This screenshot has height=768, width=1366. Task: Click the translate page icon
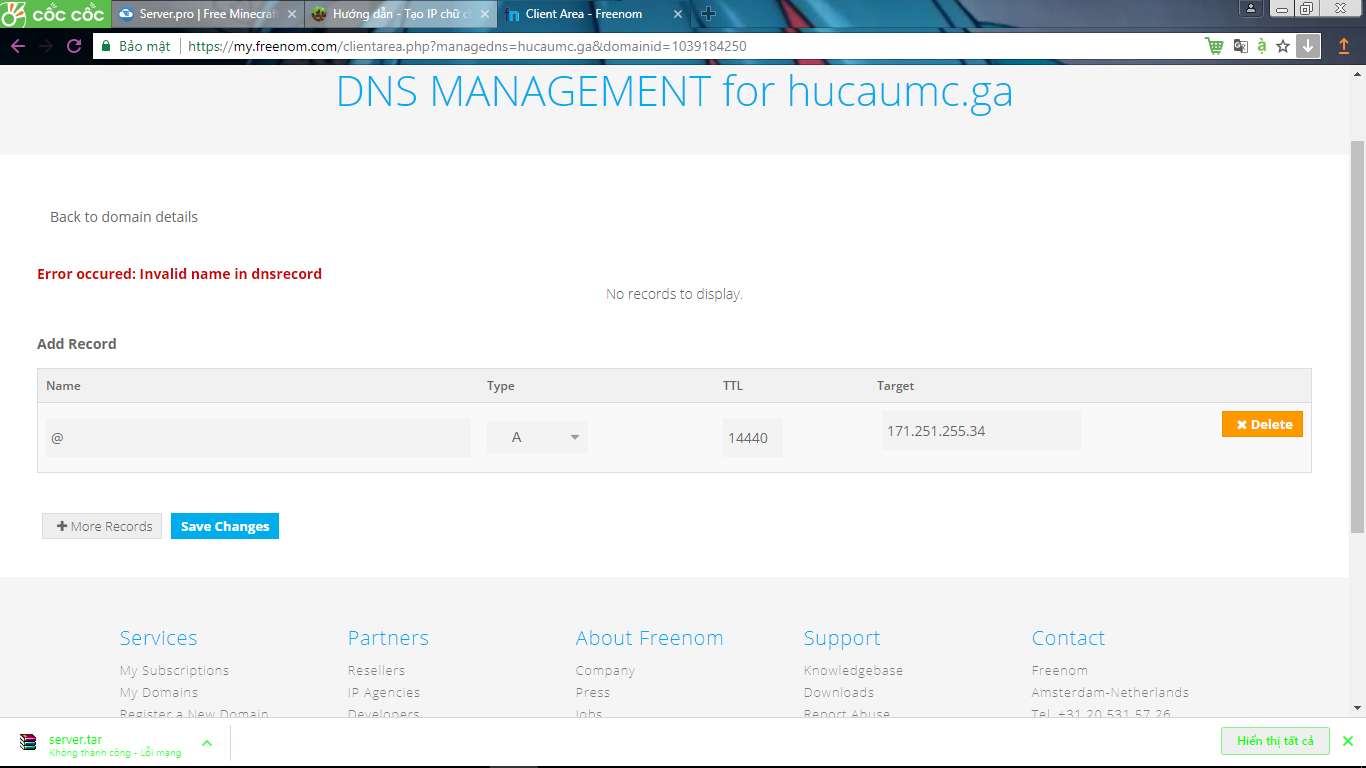[x=1241, y=46]
